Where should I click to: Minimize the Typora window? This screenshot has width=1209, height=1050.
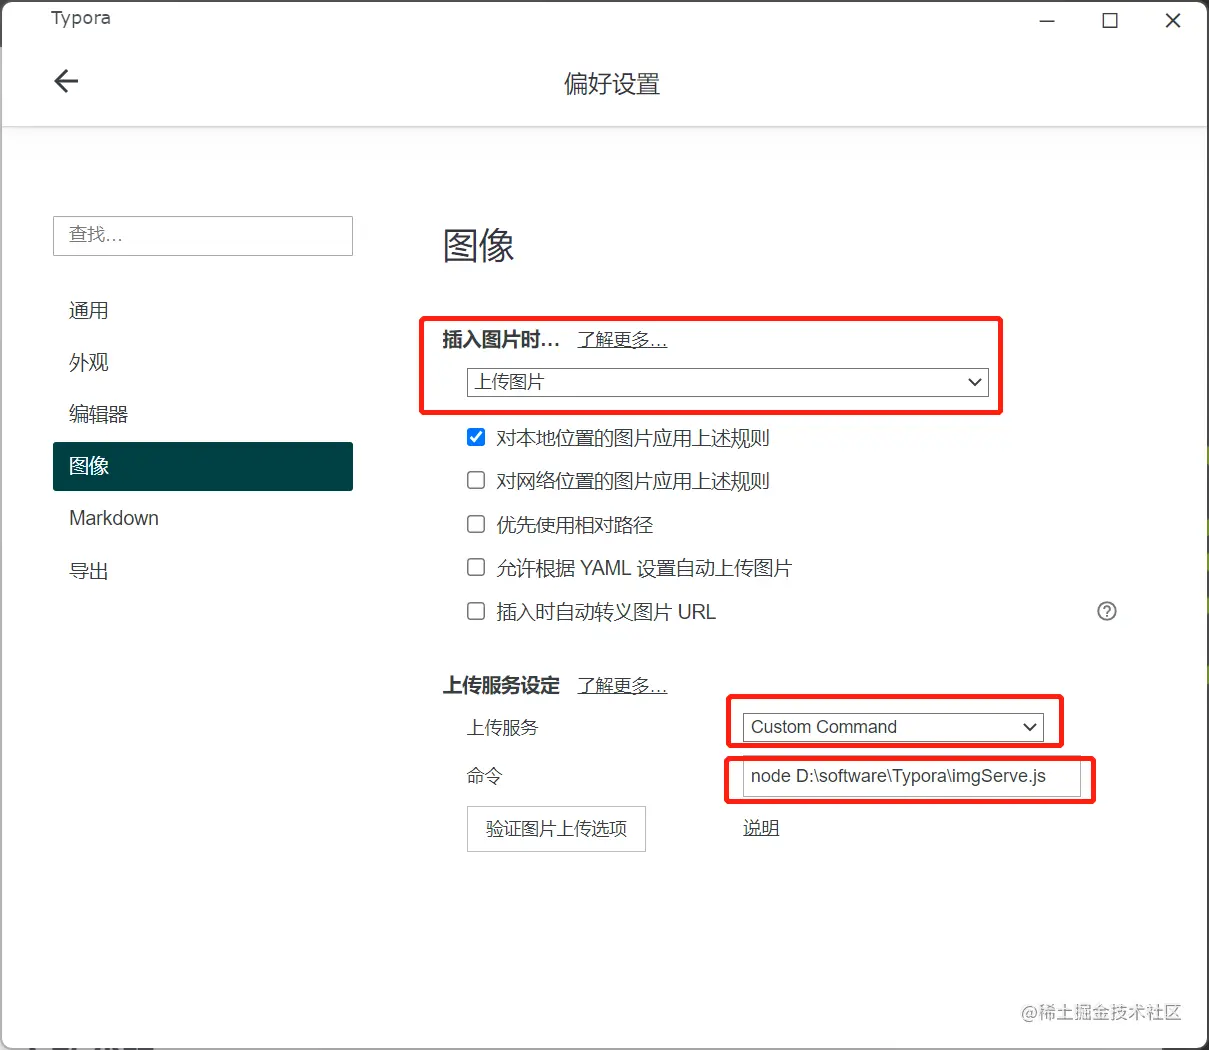pyautogui.click(x=1047, y=21)
